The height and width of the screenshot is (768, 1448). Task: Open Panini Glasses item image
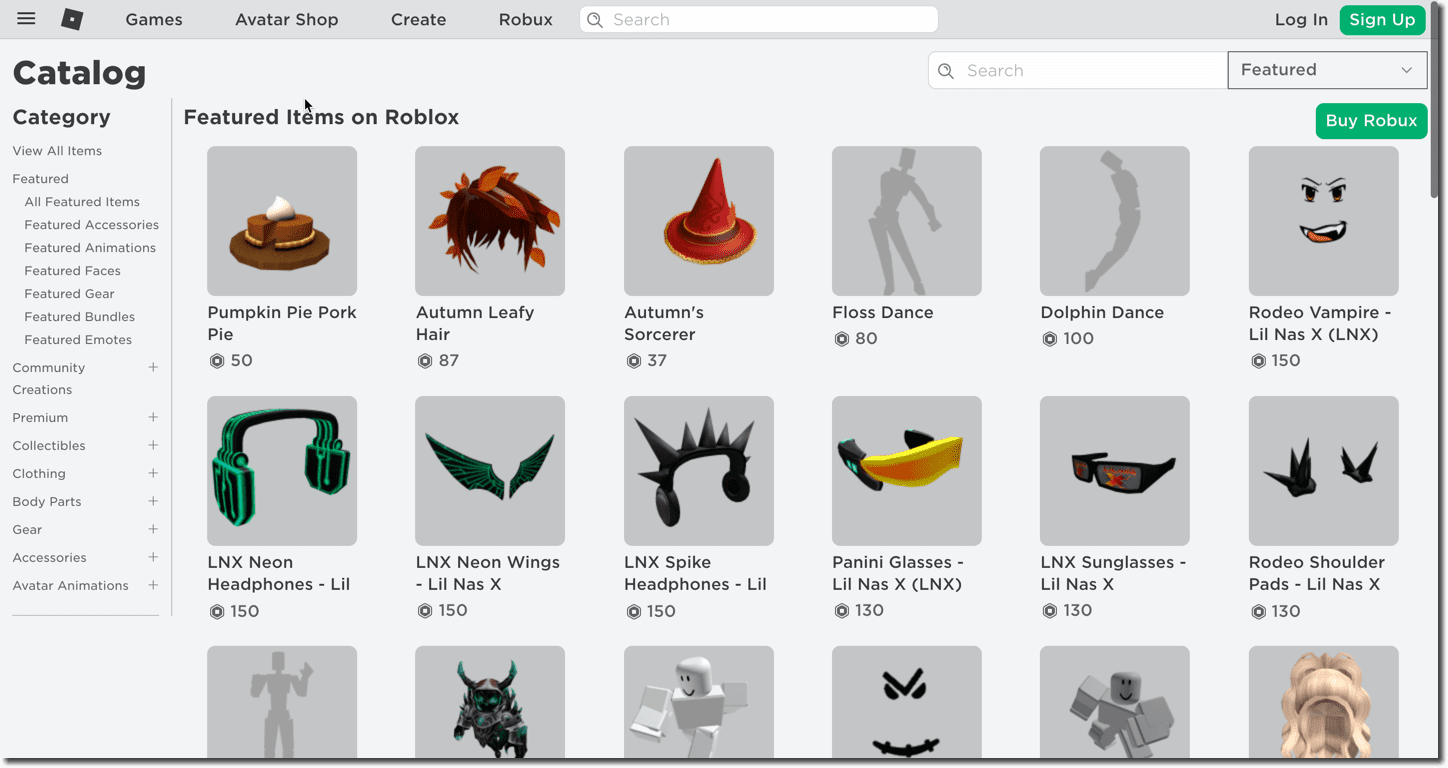[907, 471]
